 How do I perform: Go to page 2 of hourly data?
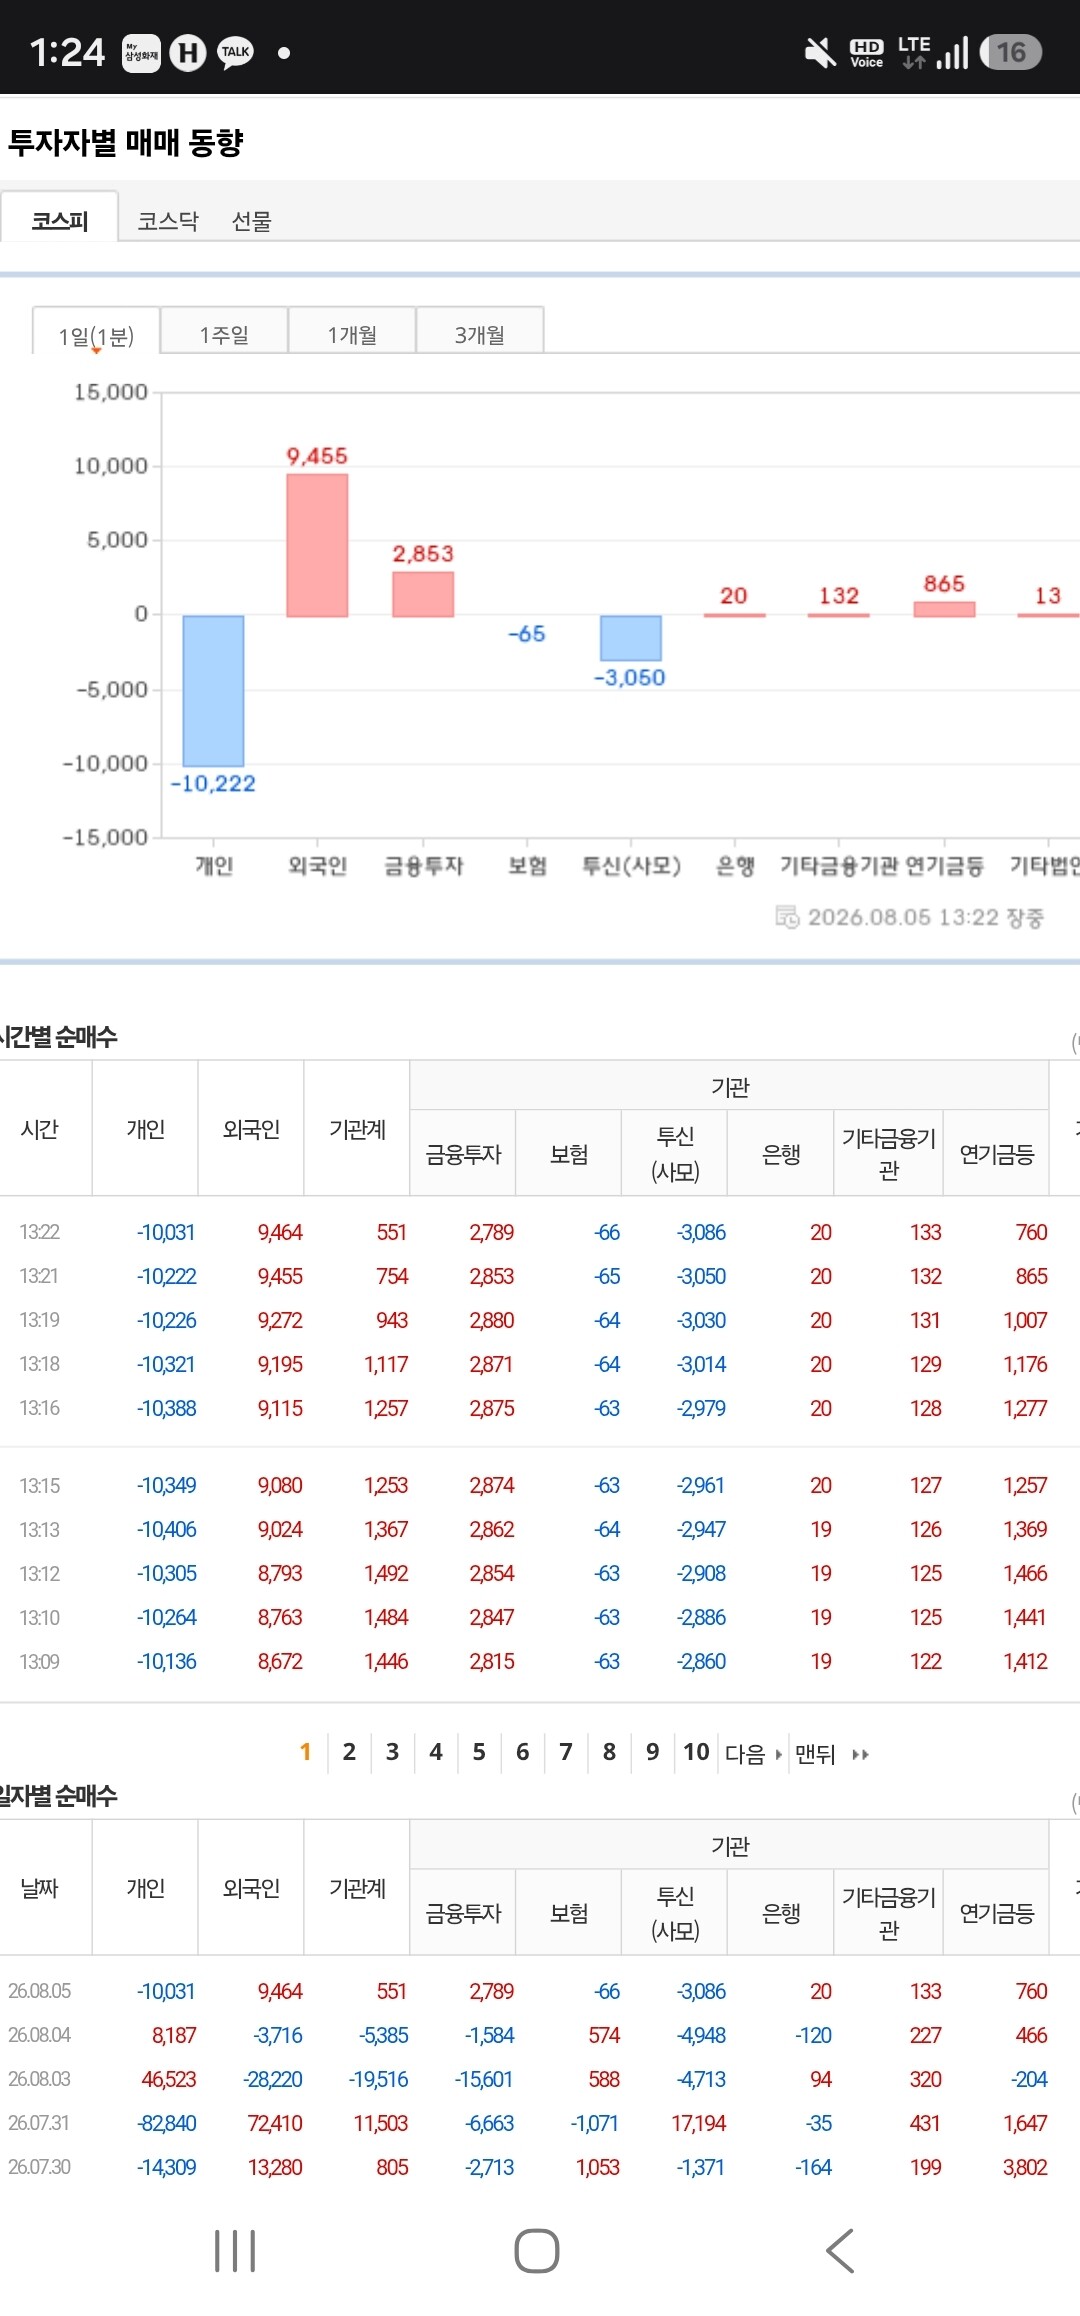(x=349, y=1752)
